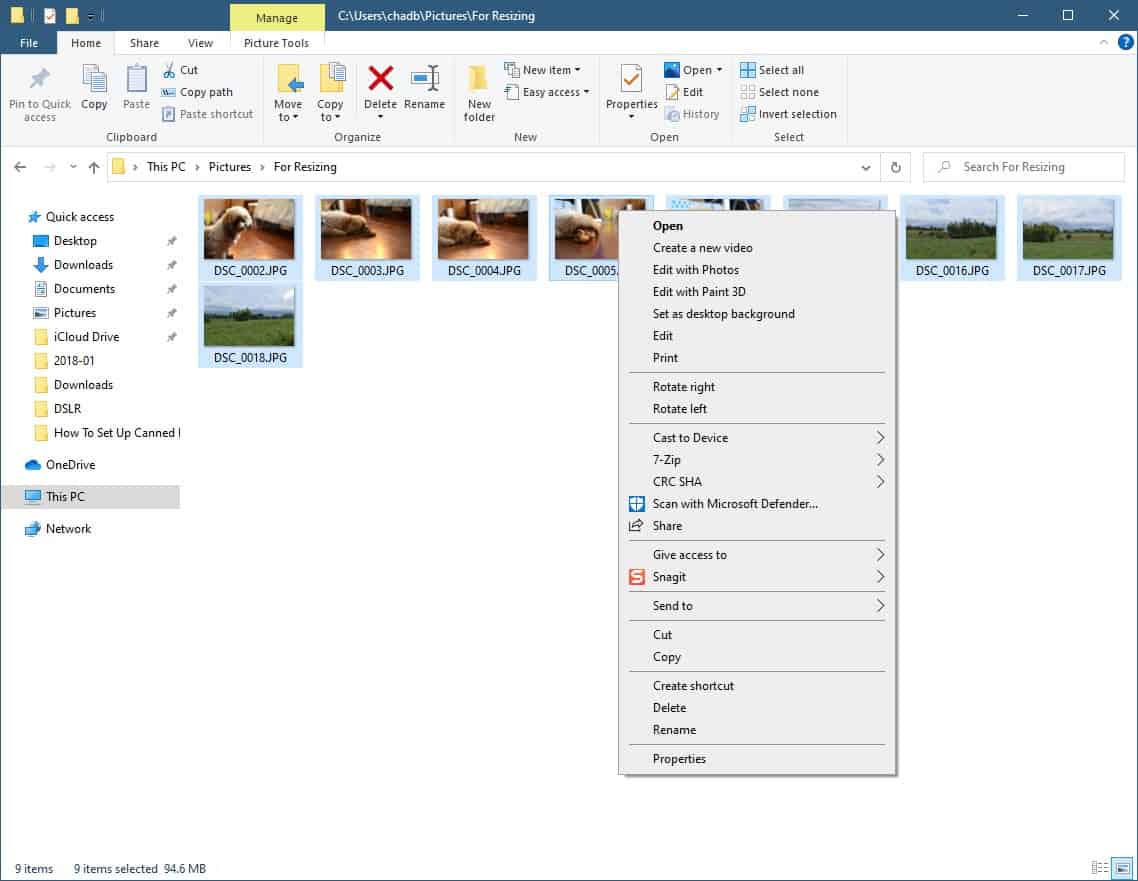Open the File tab
This screenshot has width=1138, height=881.
pyautogui.click(x=29, y=43)
